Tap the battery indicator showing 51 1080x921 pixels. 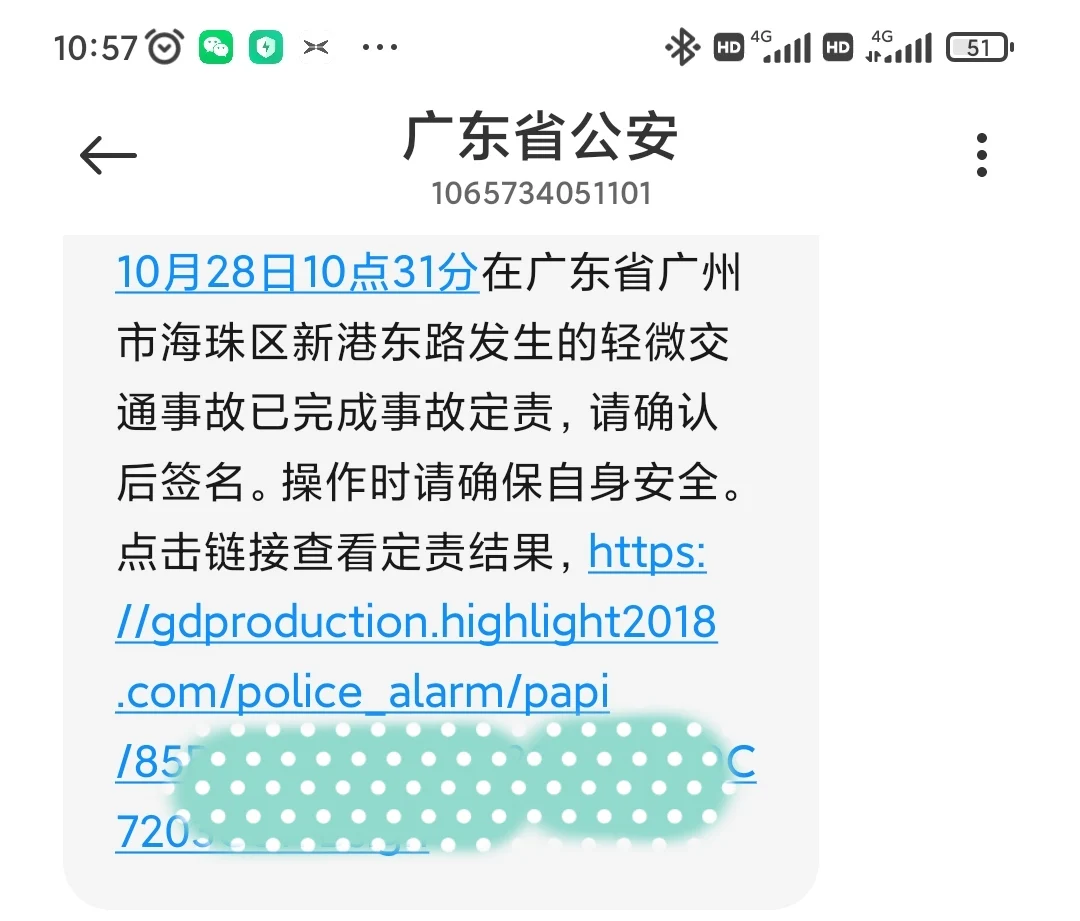coord(979,48)
